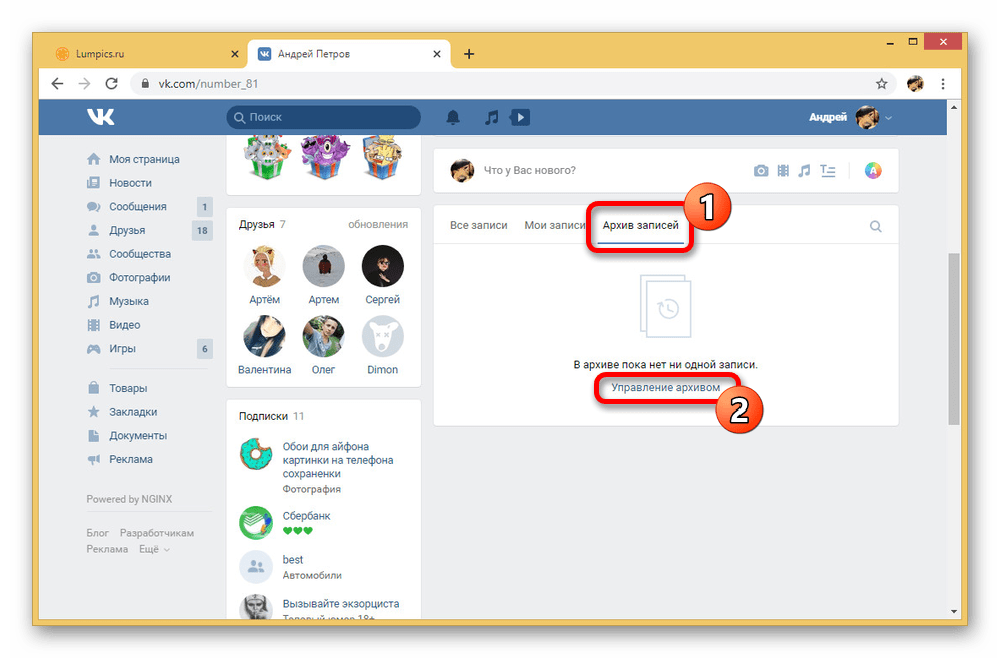Click the Разработчикам footer link

[157, 533]
